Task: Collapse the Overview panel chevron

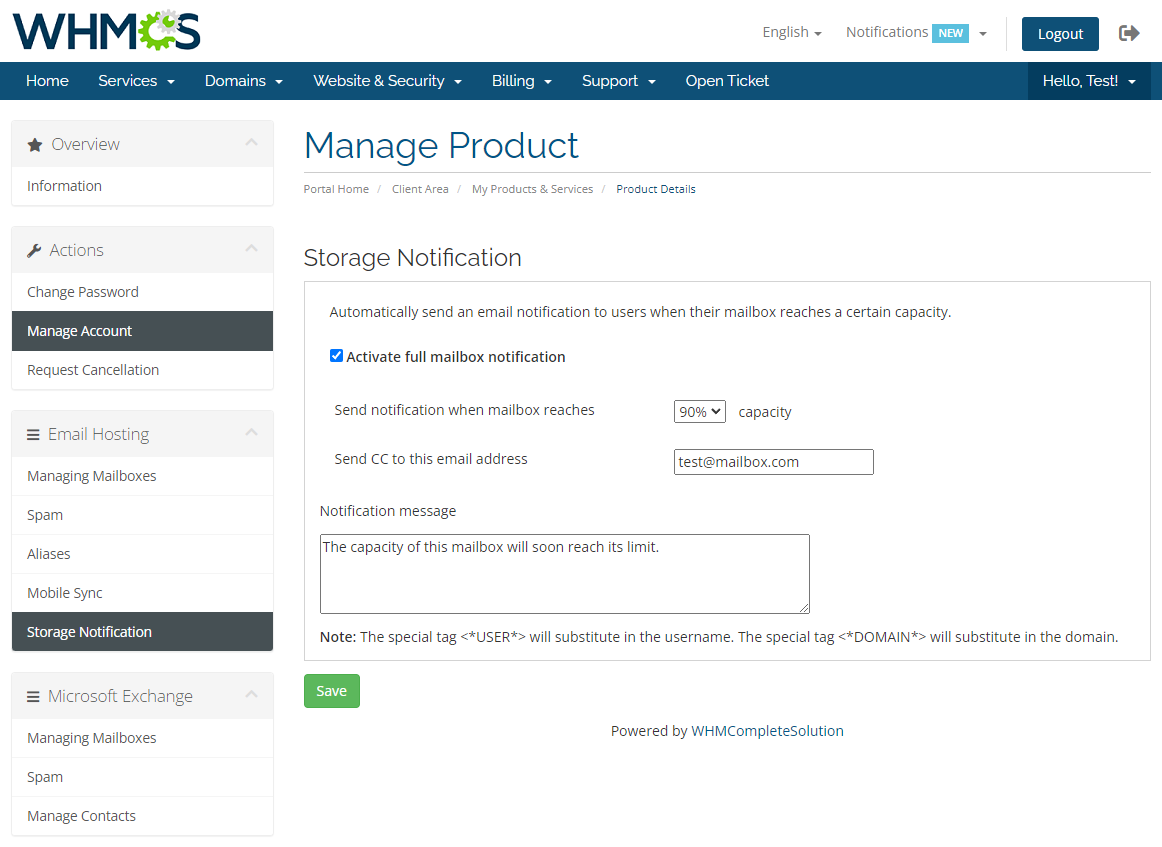Action: tap(251, 143)
